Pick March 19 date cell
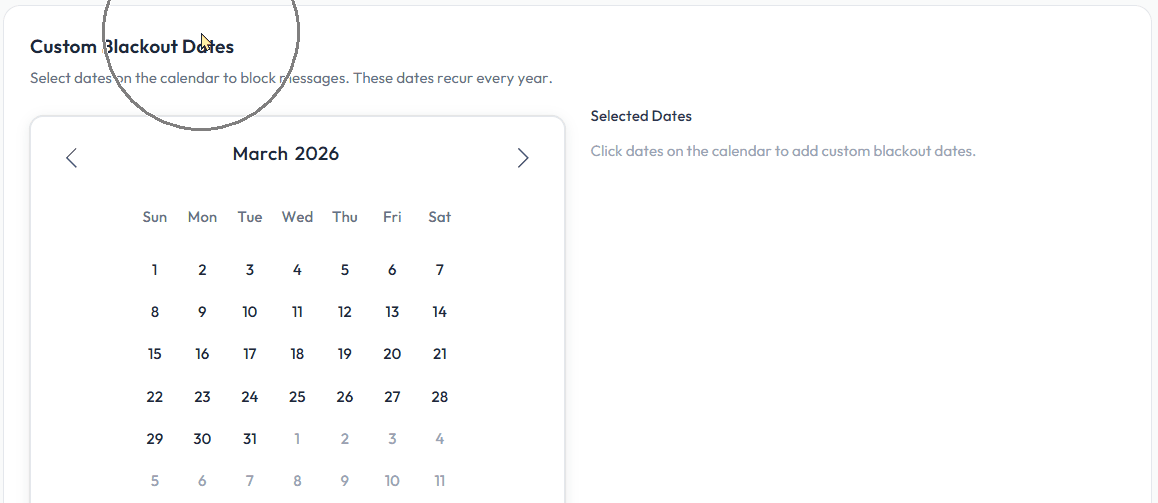Viewport: 1158px width, 503px height. pos(345,354)
